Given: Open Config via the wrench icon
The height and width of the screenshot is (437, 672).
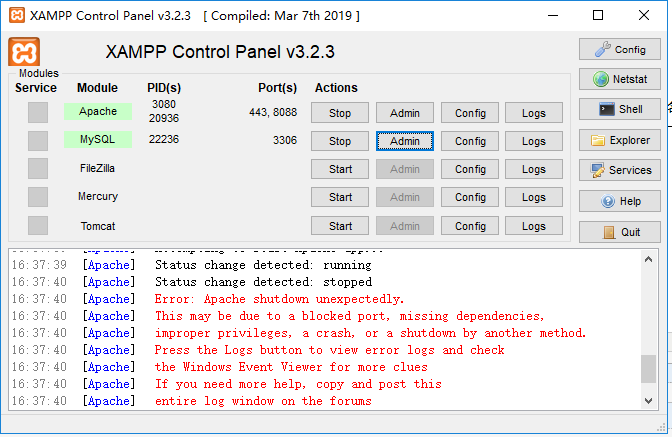Looking at the screenshot, I should [x=620, y=49].
